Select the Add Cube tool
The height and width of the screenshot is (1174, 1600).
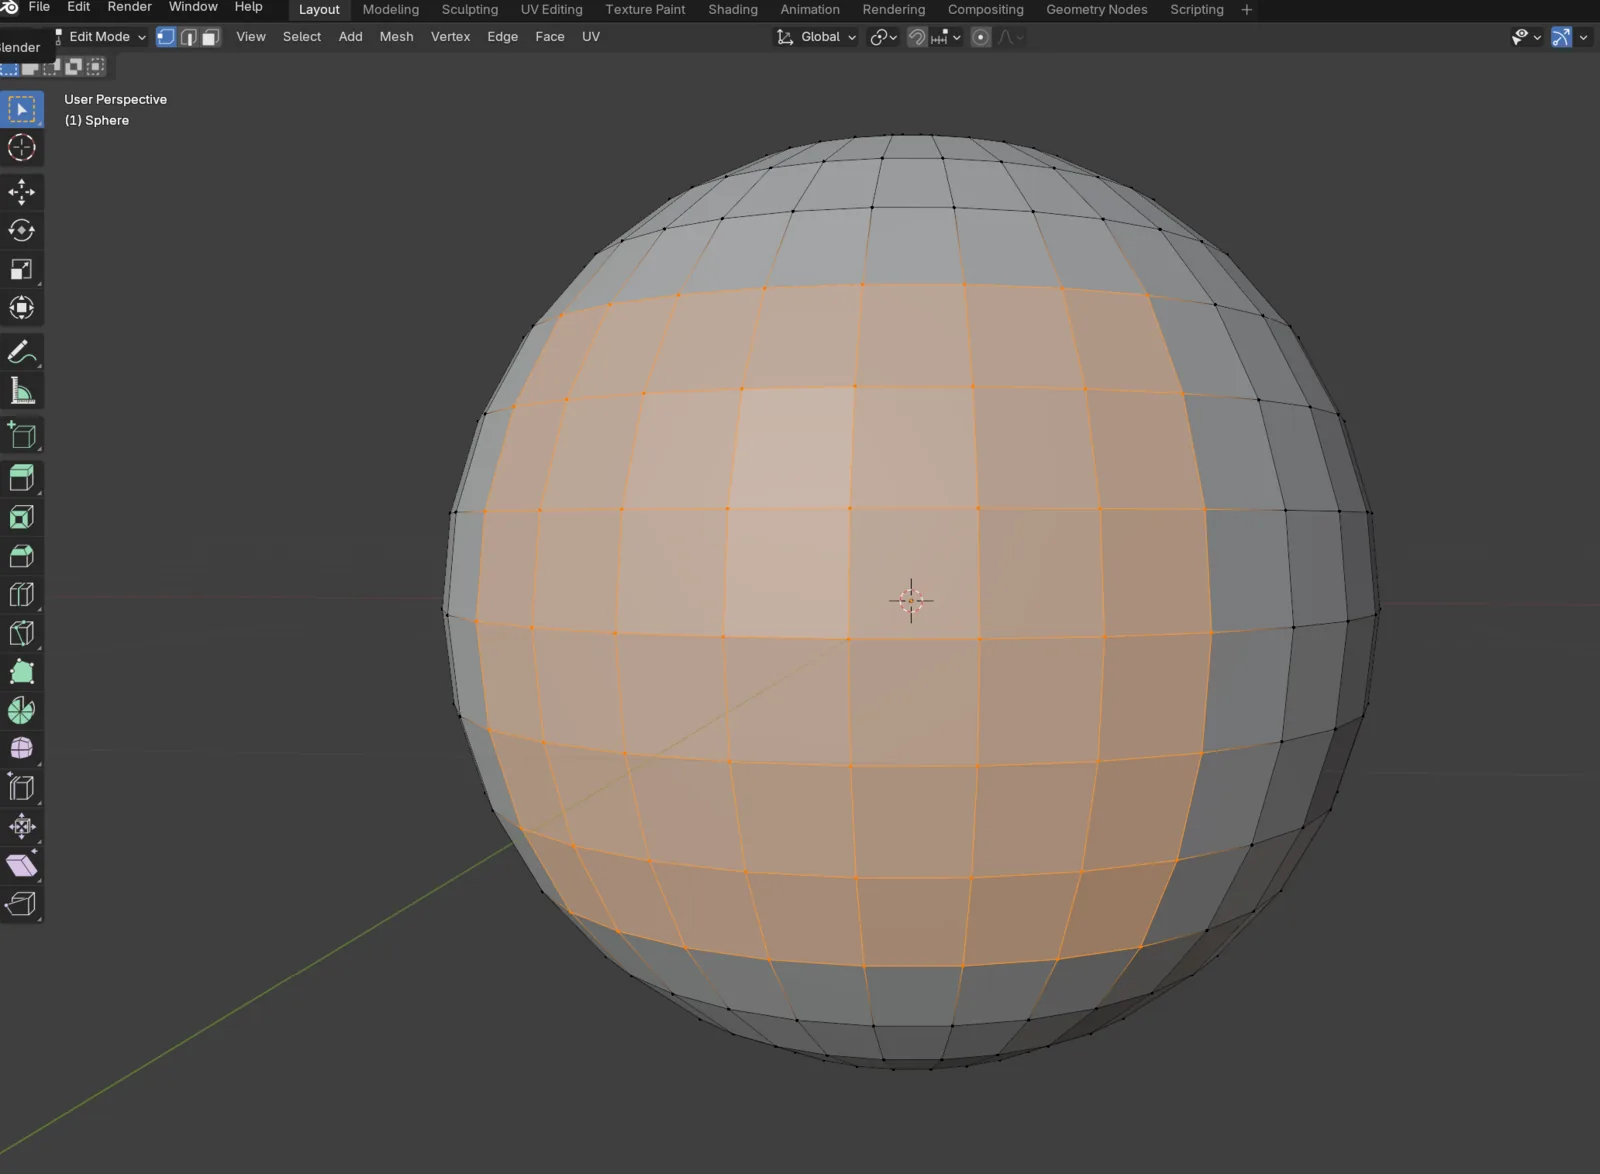[21, 435]
